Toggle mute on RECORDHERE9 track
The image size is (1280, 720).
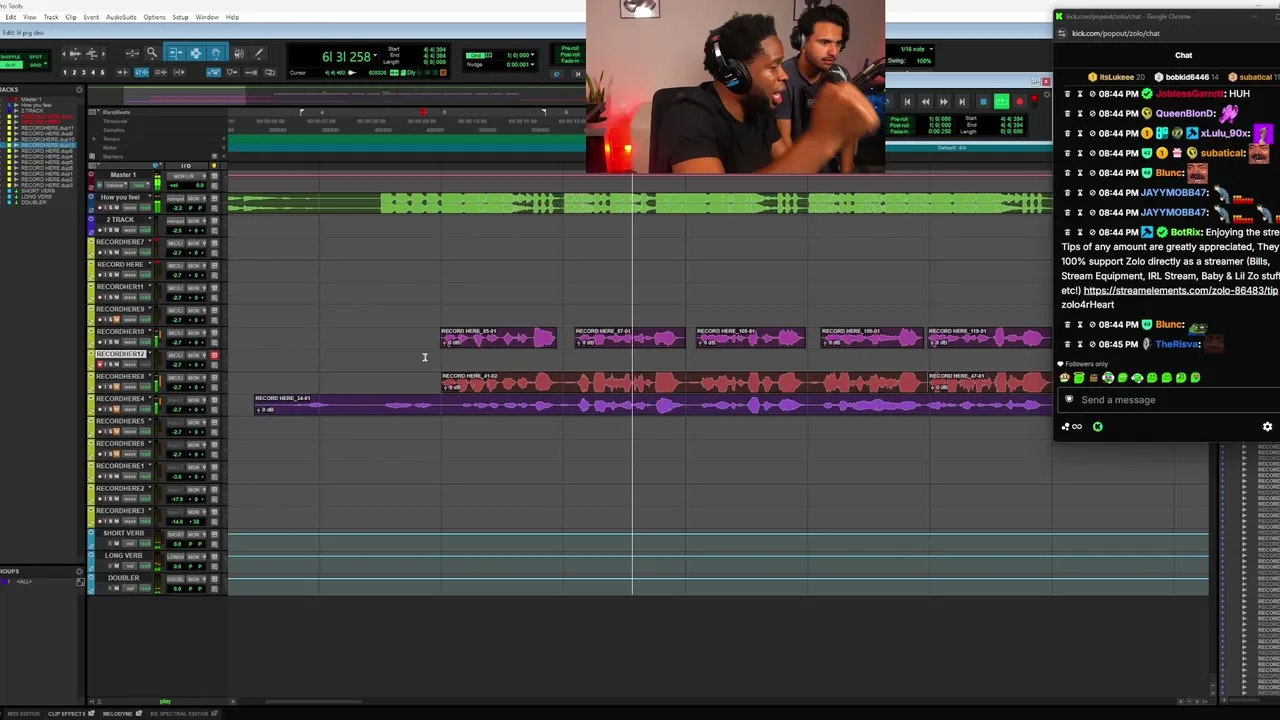click(x=116, y=319)
